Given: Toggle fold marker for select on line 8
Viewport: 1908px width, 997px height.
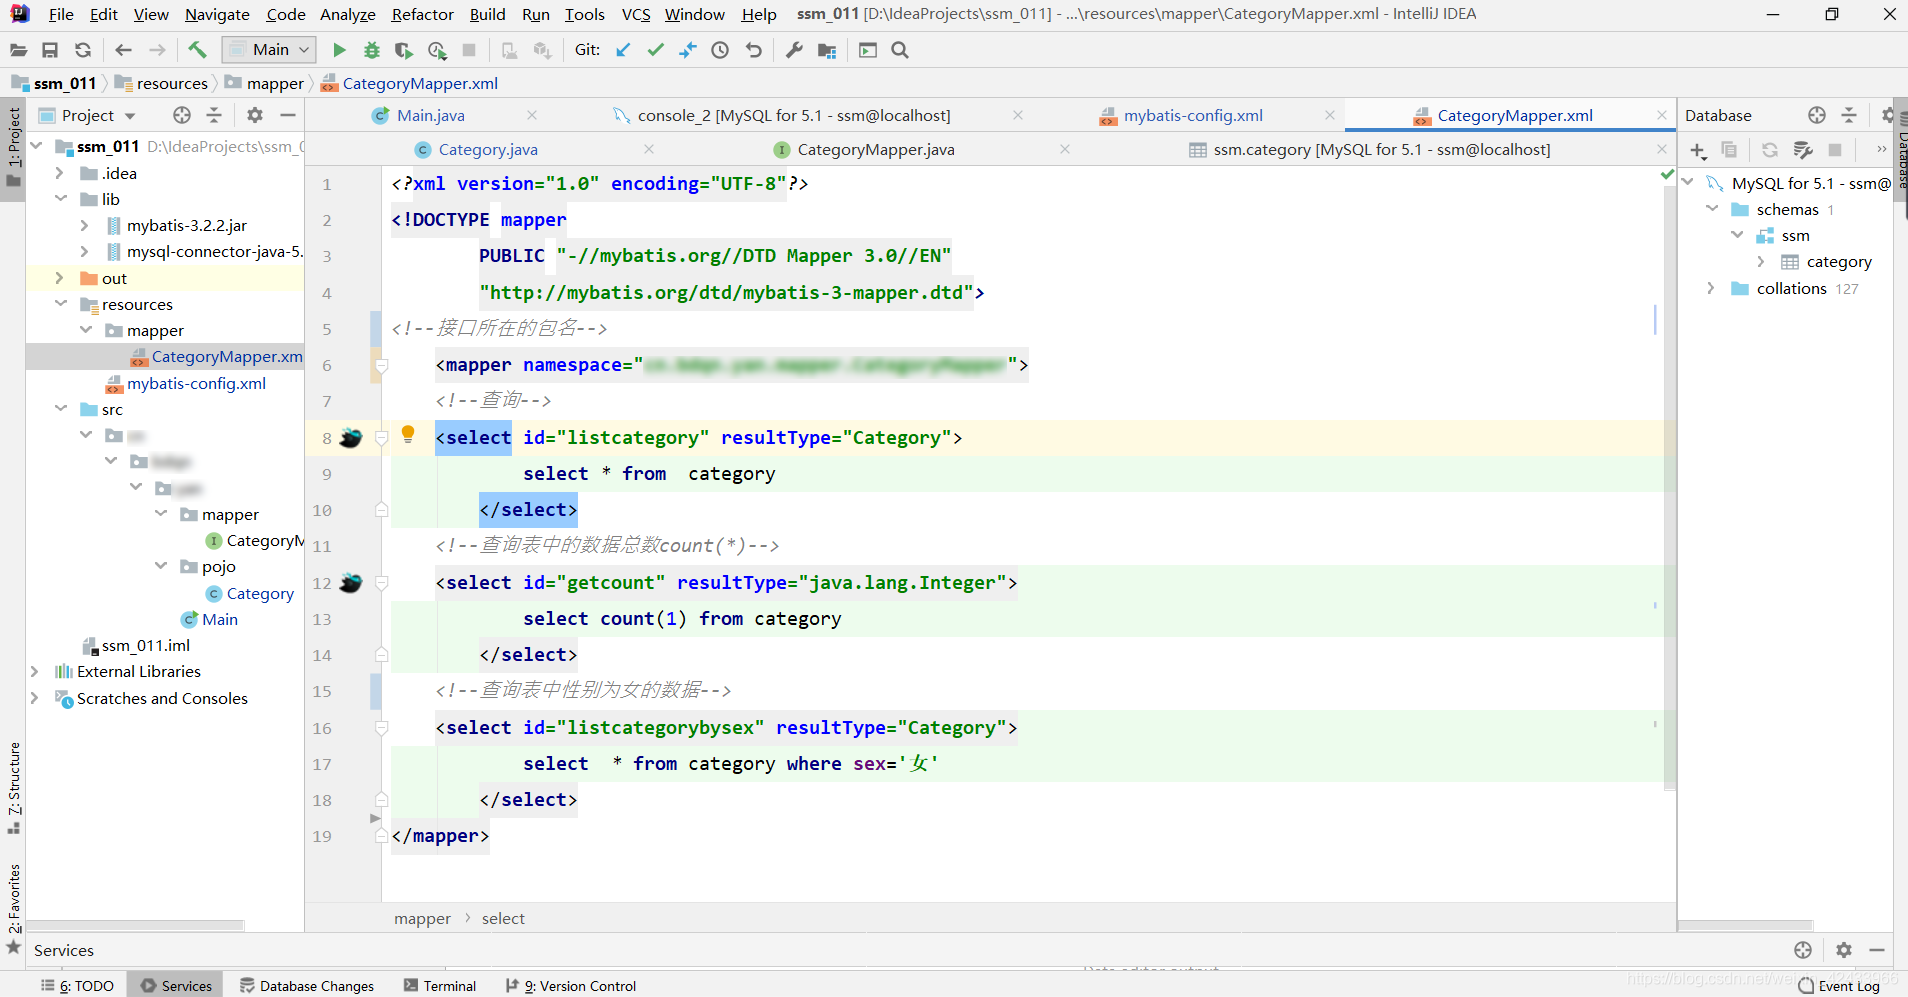Looking at the screenshot, I should 381,437.
